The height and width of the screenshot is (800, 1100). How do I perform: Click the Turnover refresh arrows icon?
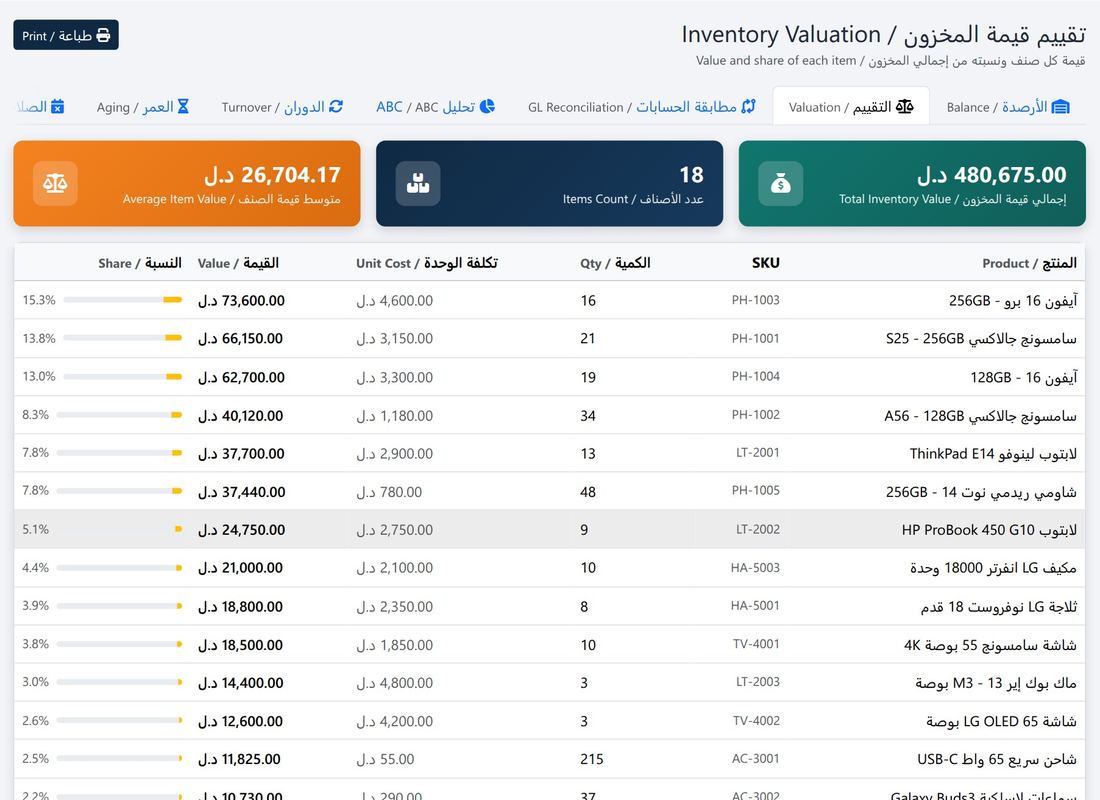pos(336,107)
